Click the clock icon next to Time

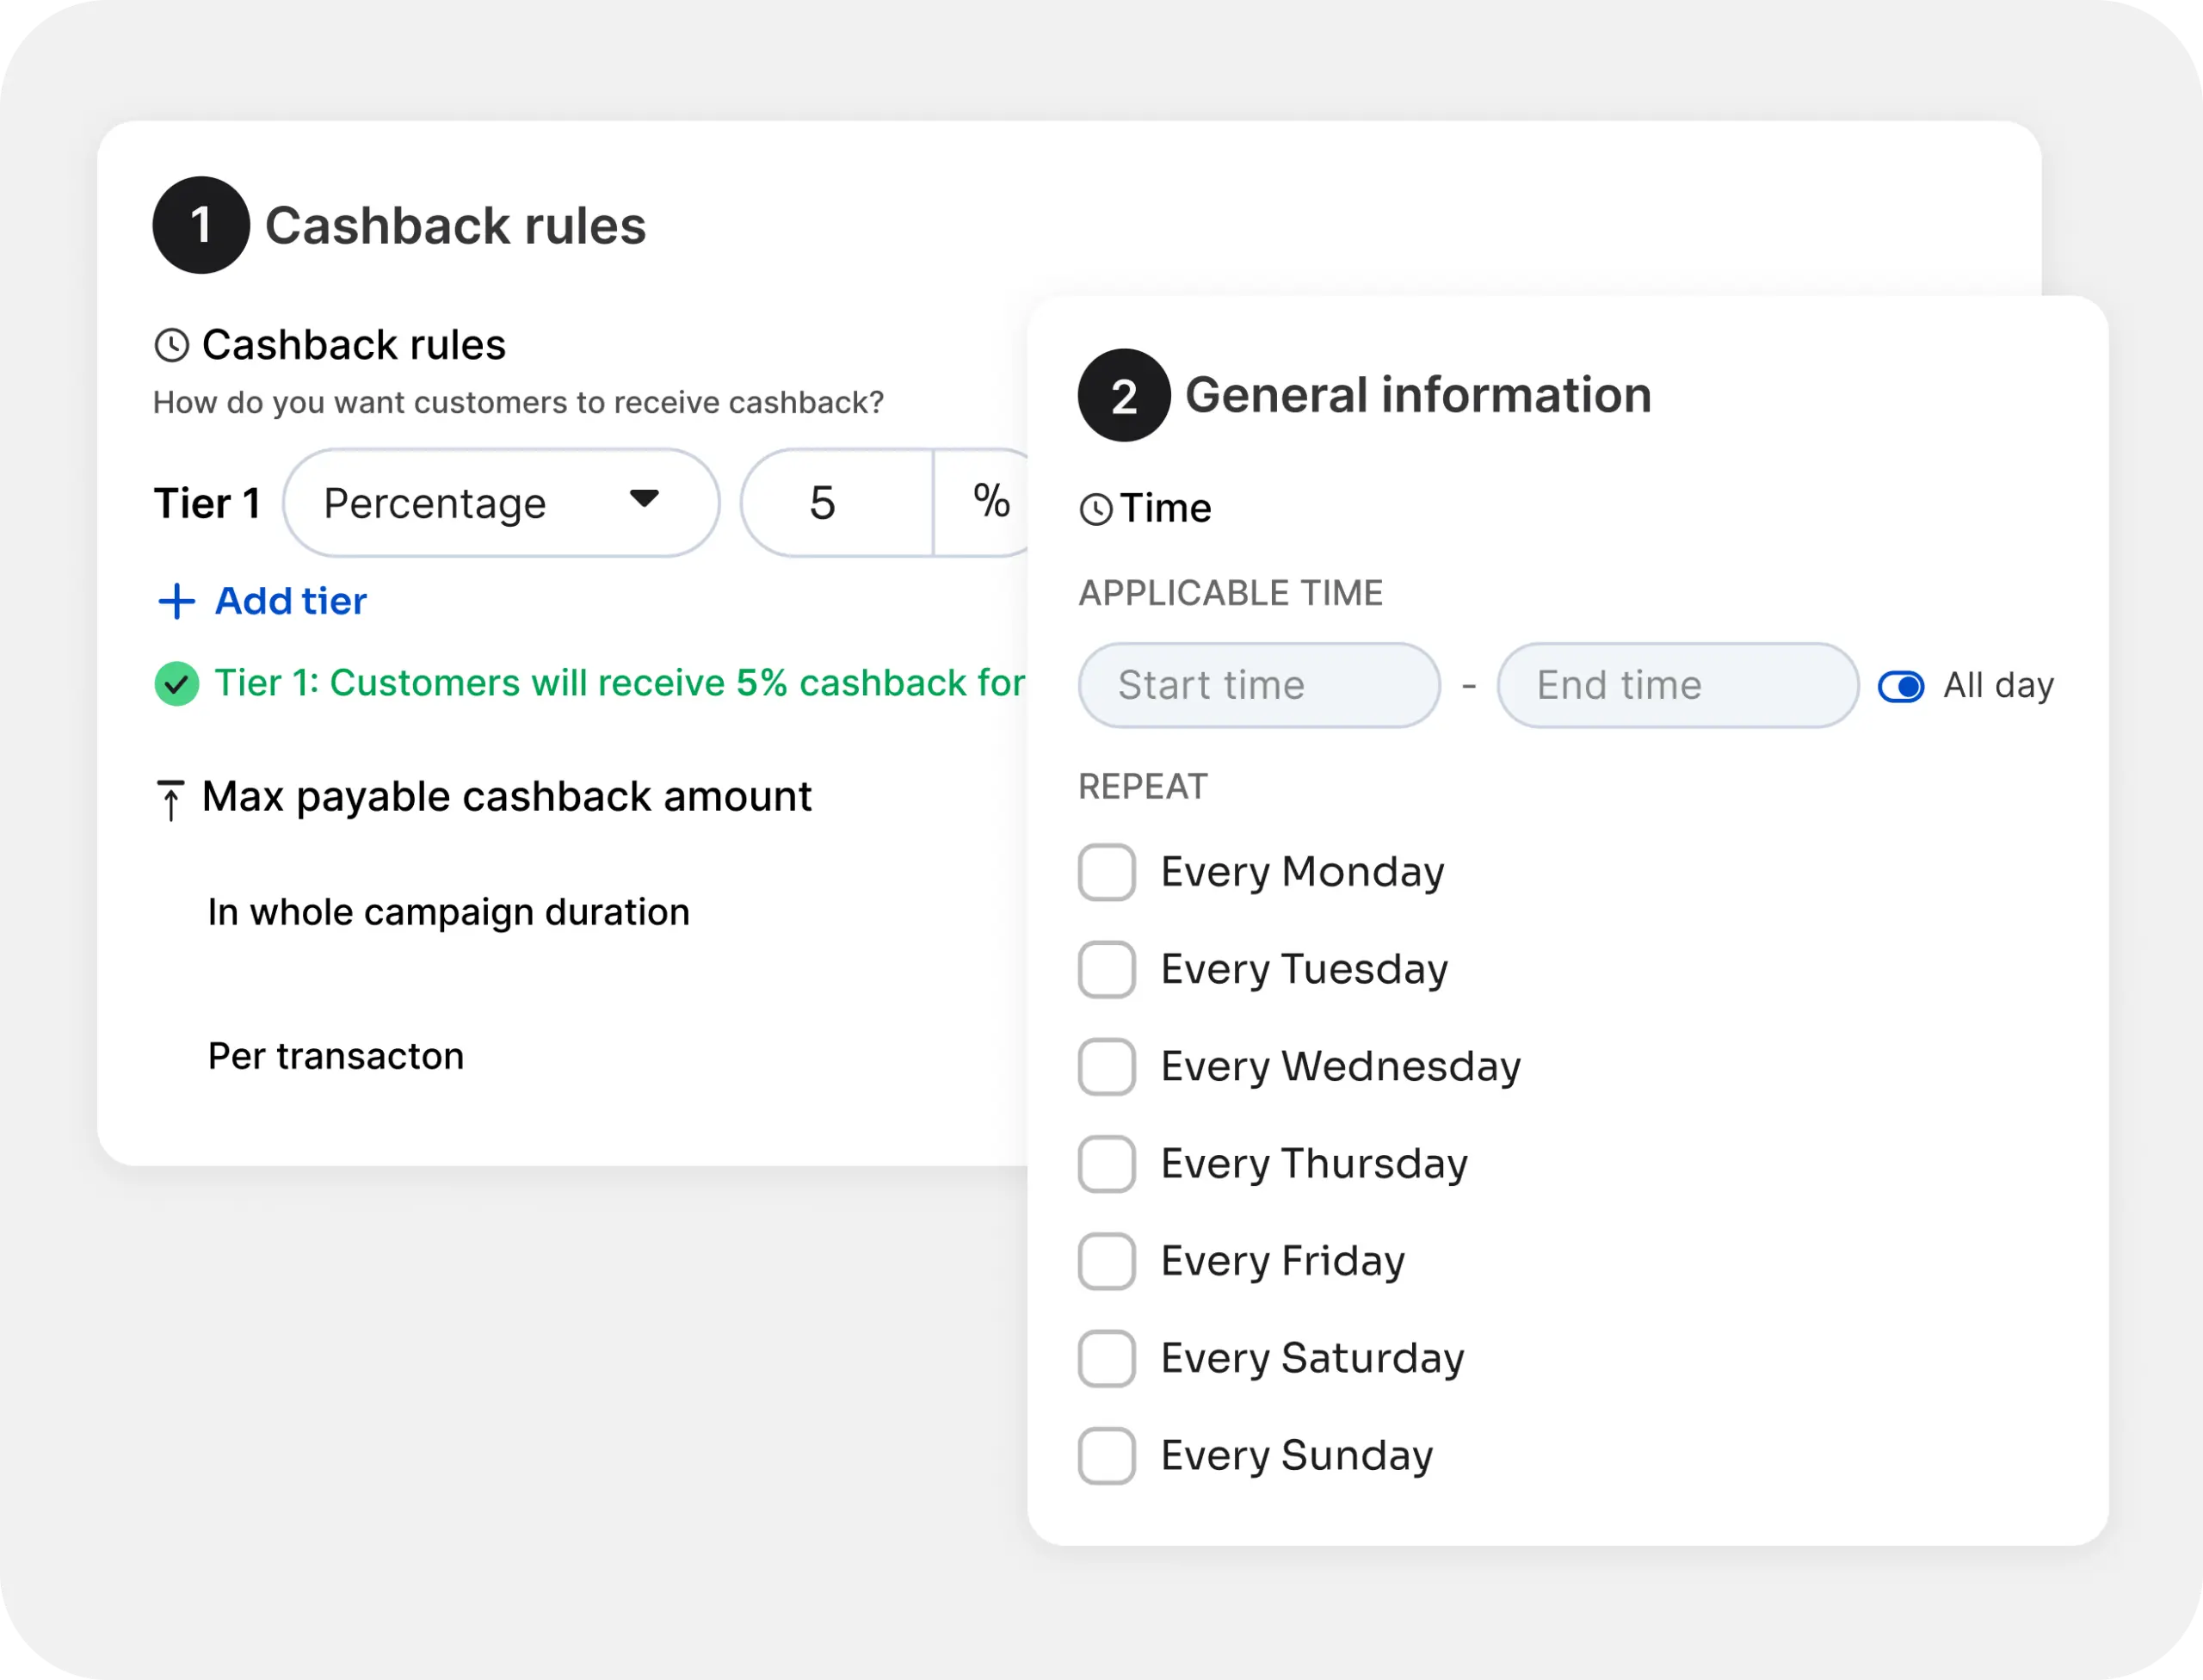(1096, 509)
